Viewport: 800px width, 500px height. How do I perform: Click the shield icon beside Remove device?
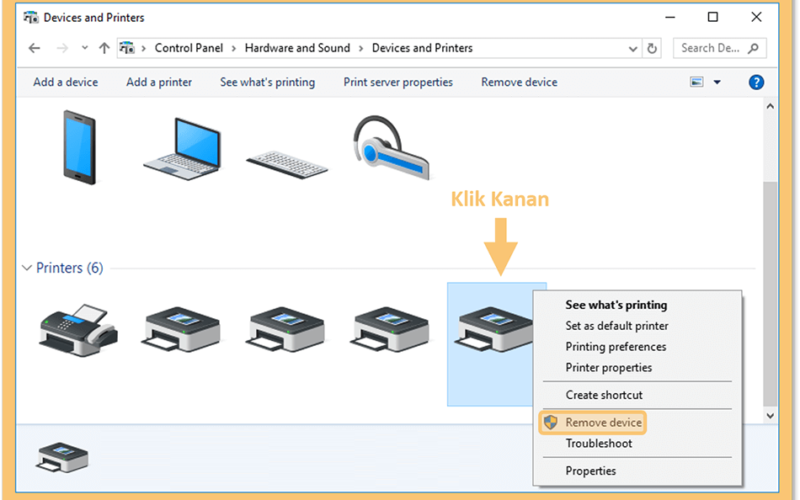click(x=551, y=422)
